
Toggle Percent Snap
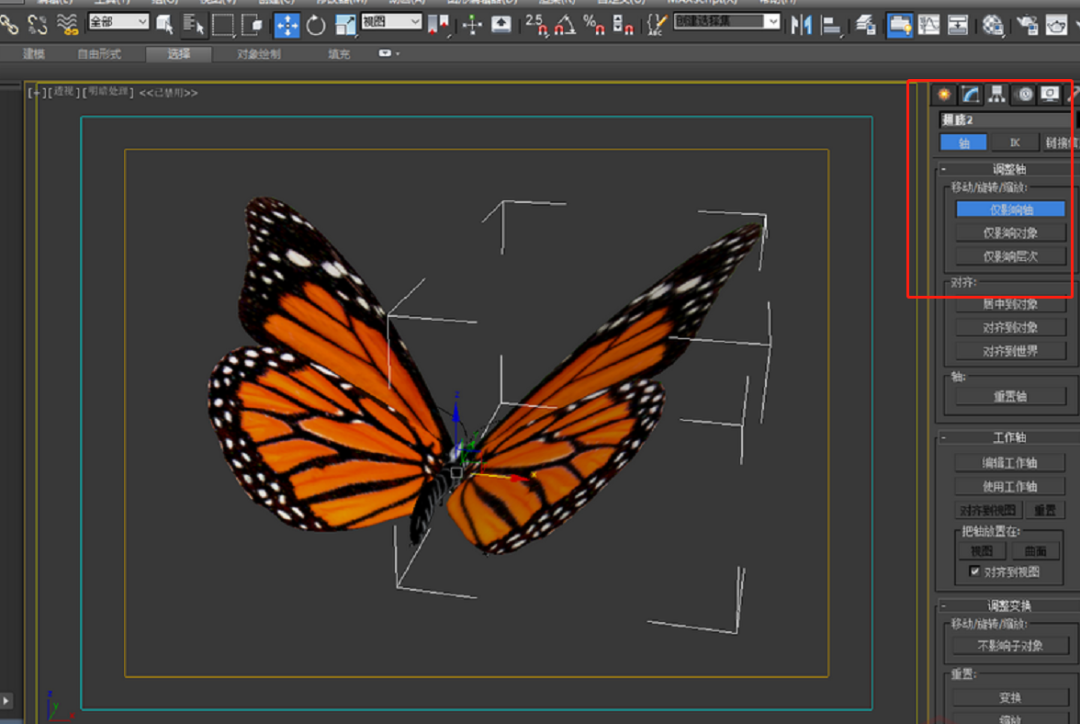(x=594, y=25)
